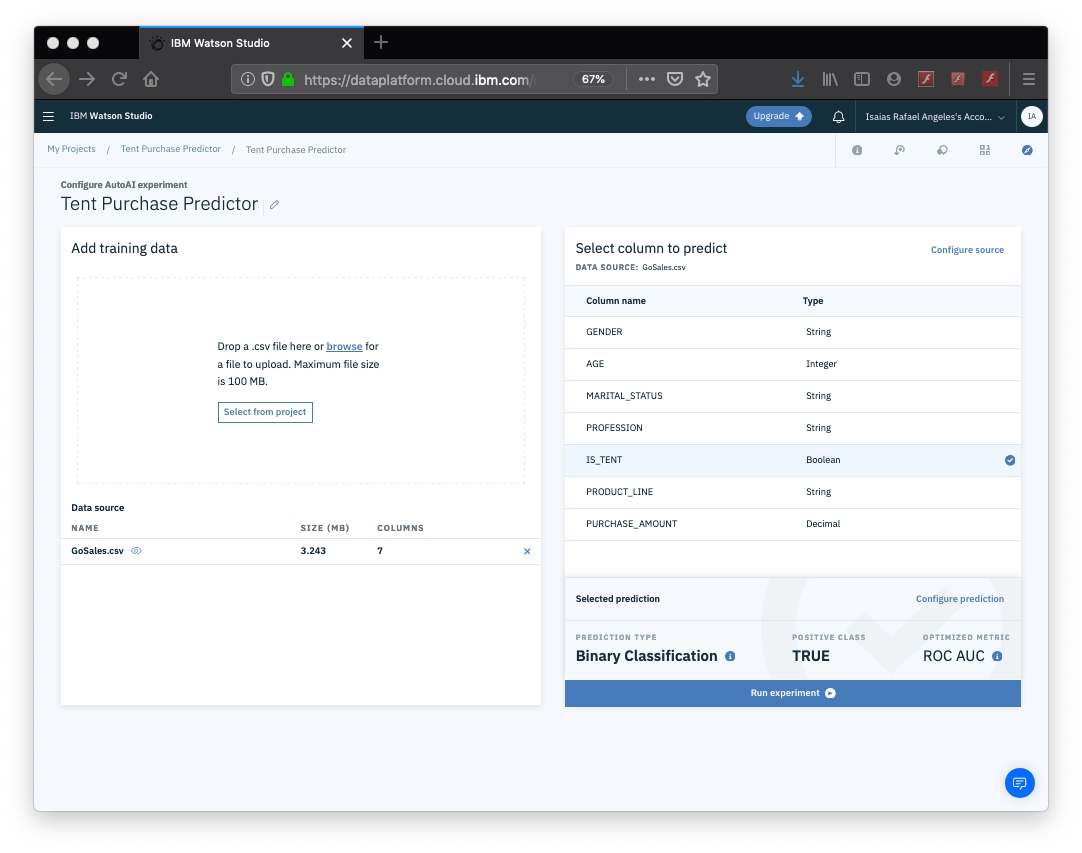Select GENDER as prediction column
Screen dimensions: 1082x853
(604, 332)
